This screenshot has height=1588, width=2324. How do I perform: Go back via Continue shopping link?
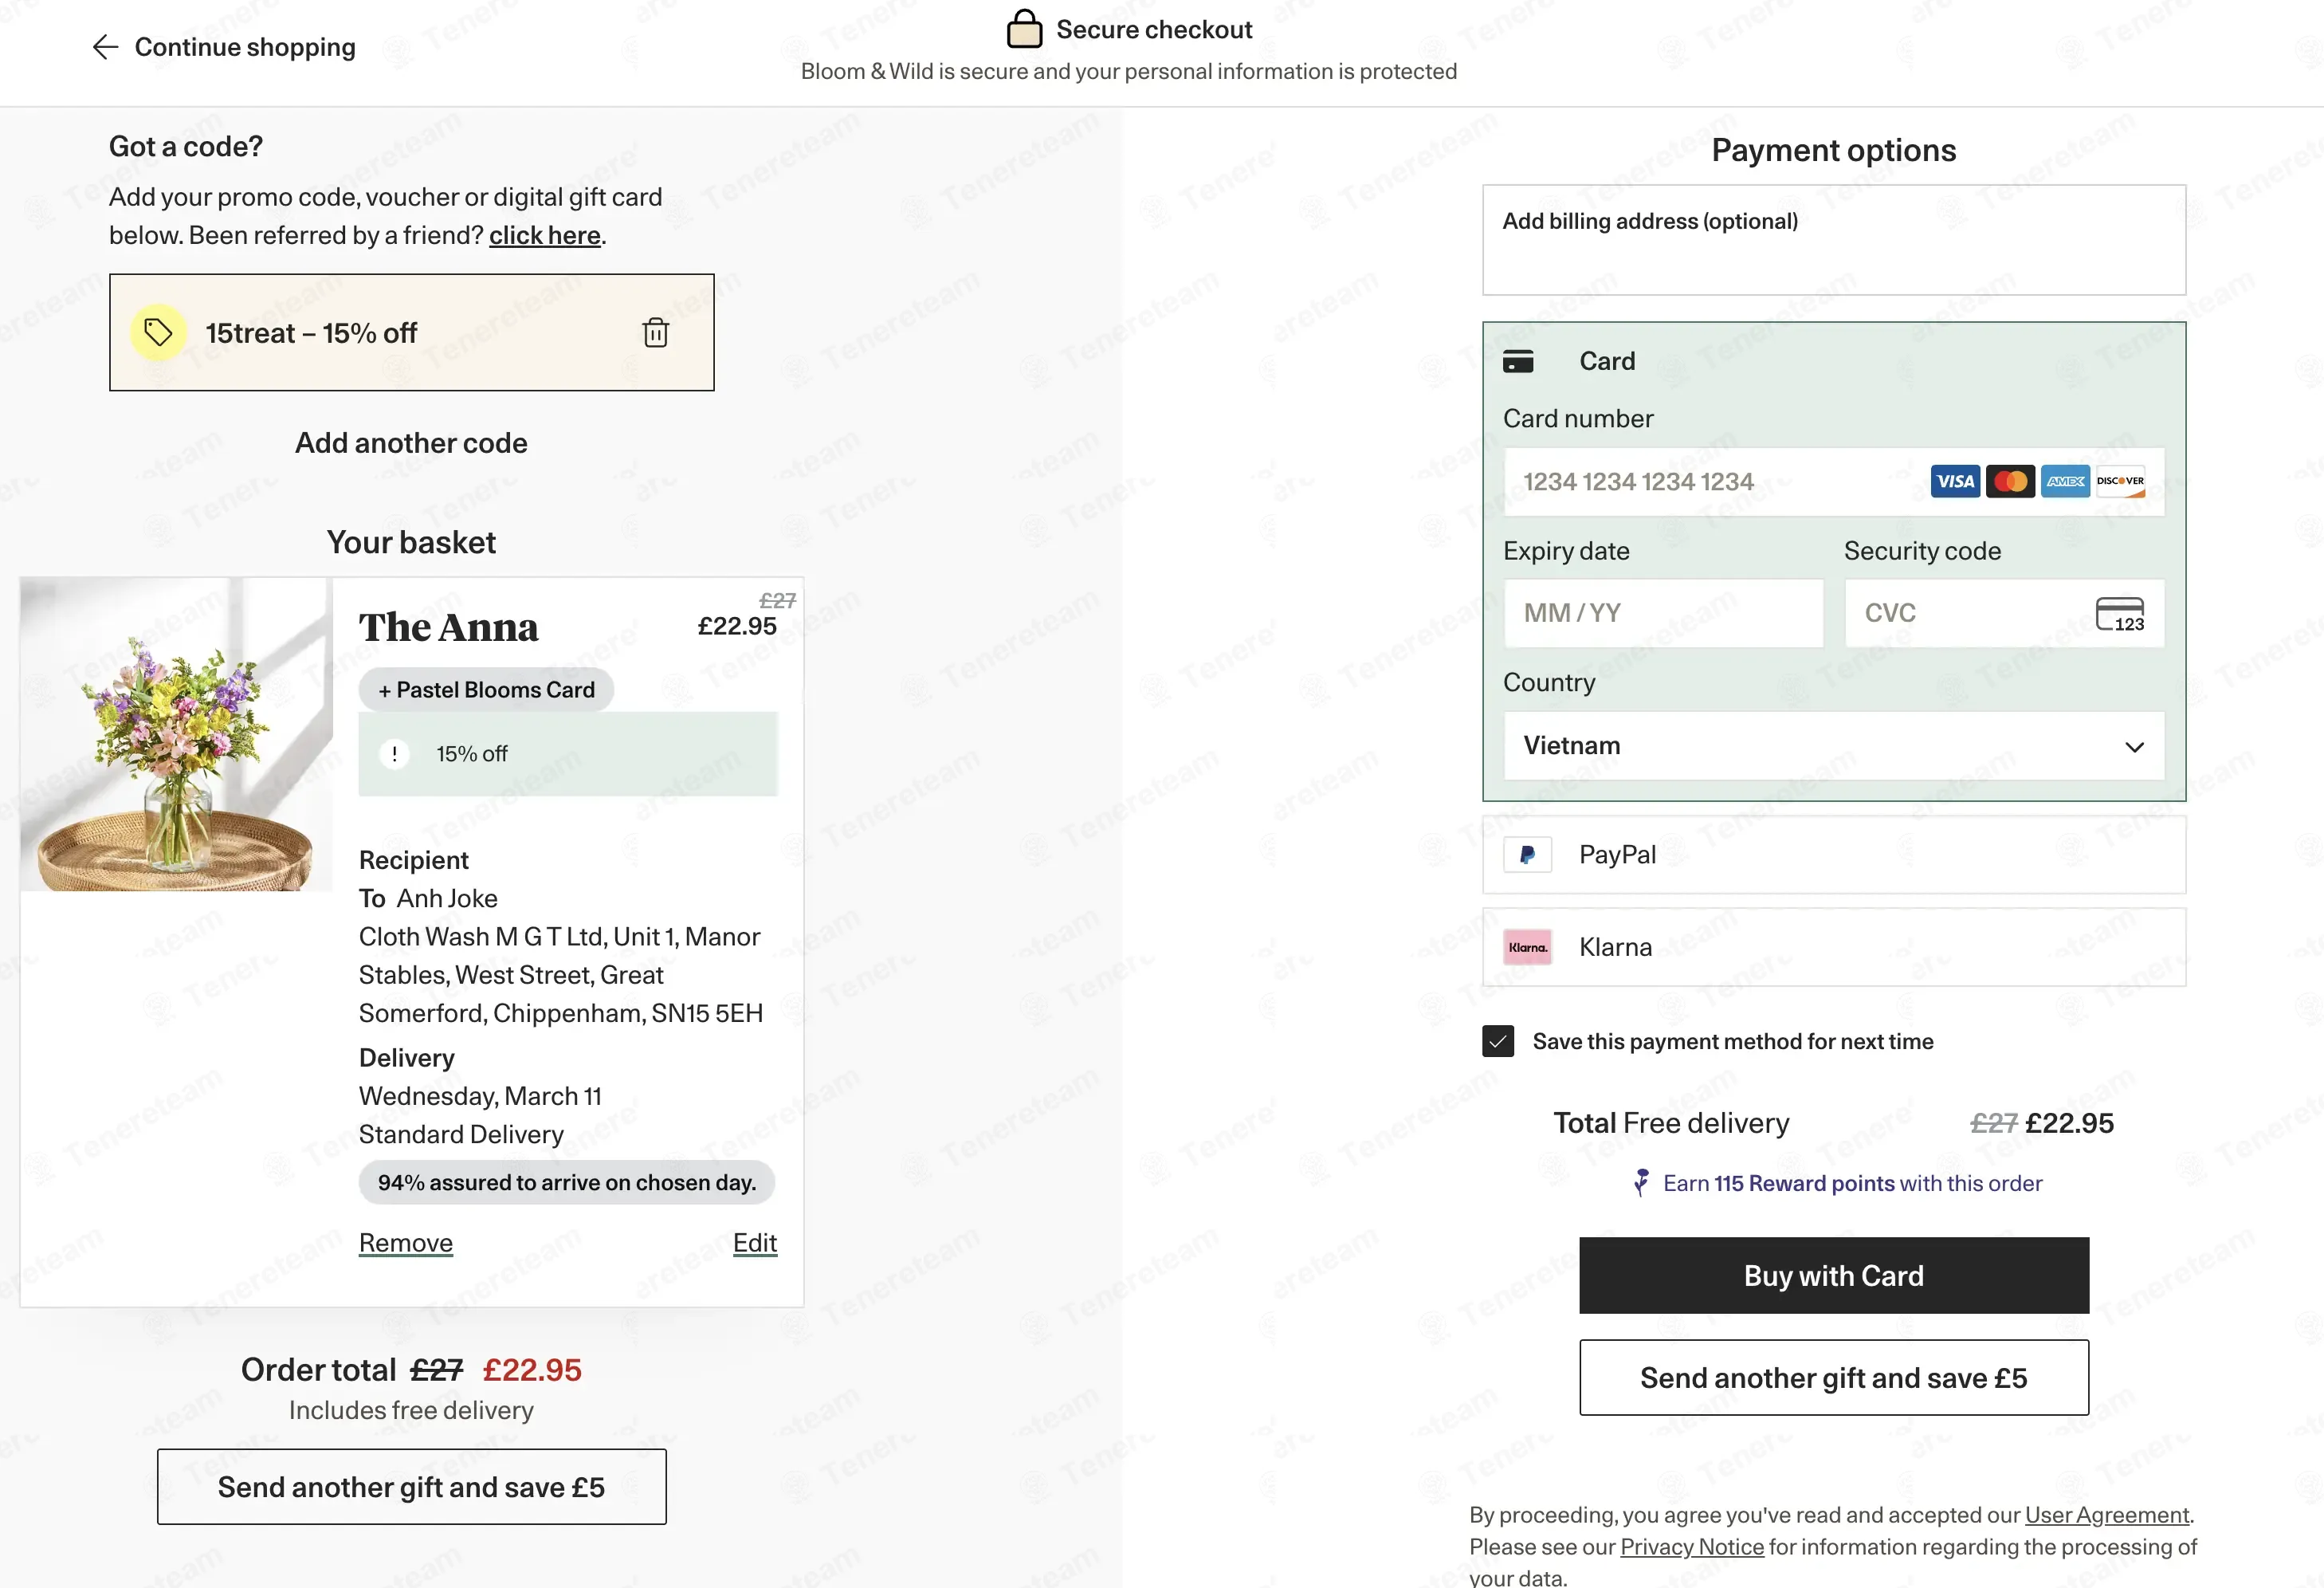coord(245,47)
